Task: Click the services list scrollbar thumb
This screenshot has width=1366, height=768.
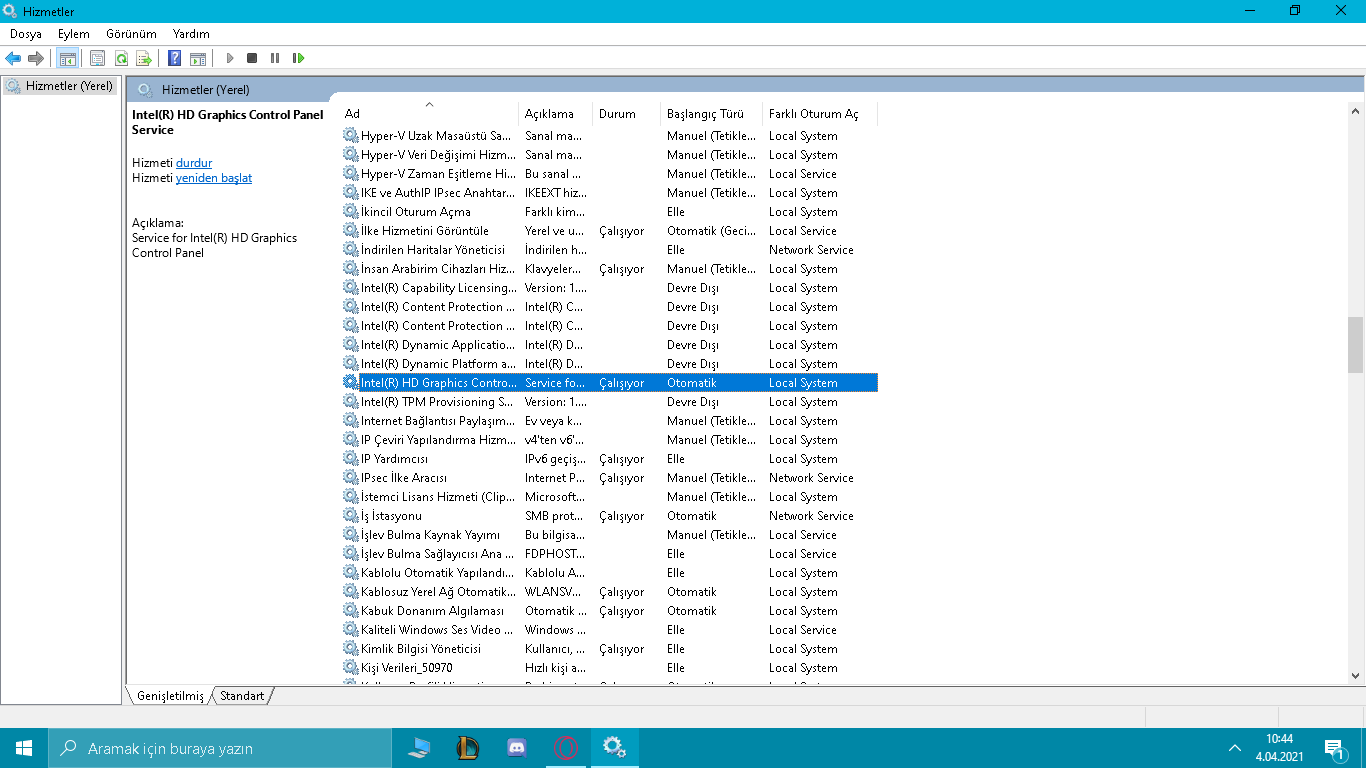Action: [1356, 345]
